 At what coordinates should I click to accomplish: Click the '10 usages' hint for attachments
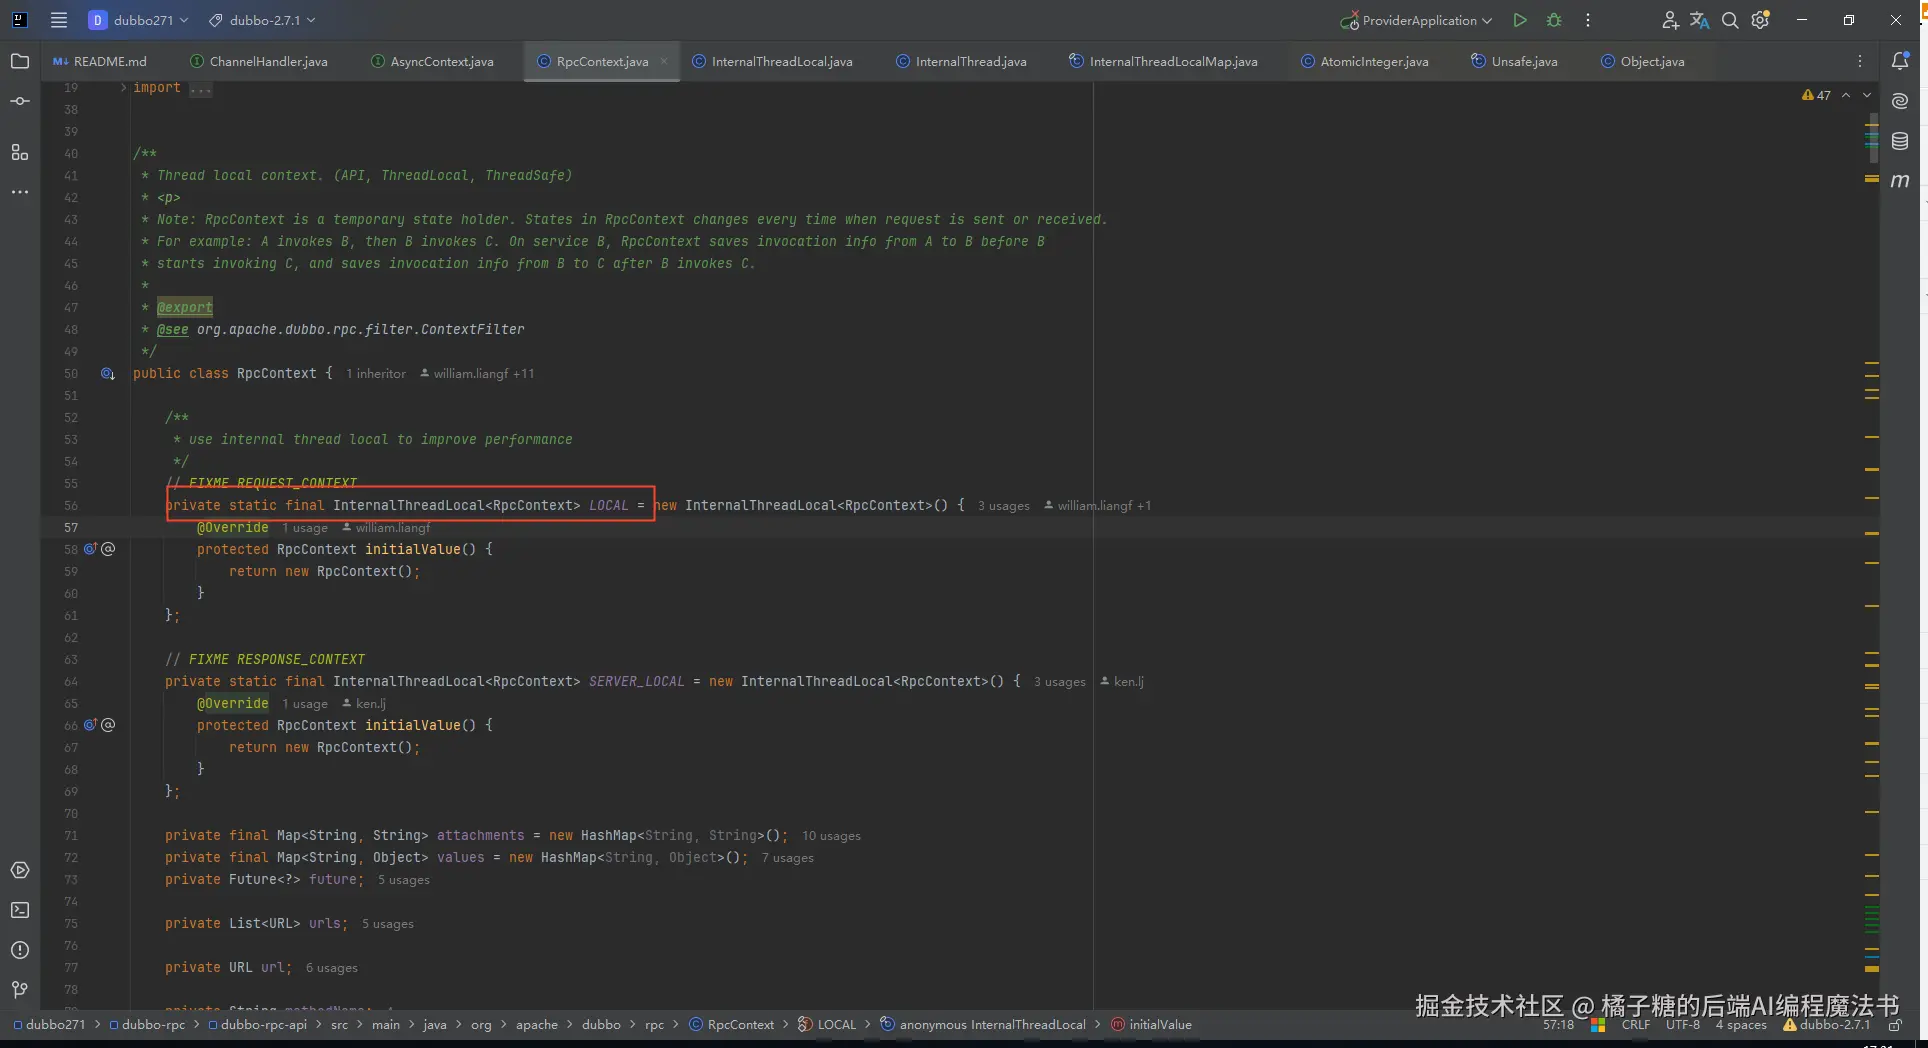831,836
